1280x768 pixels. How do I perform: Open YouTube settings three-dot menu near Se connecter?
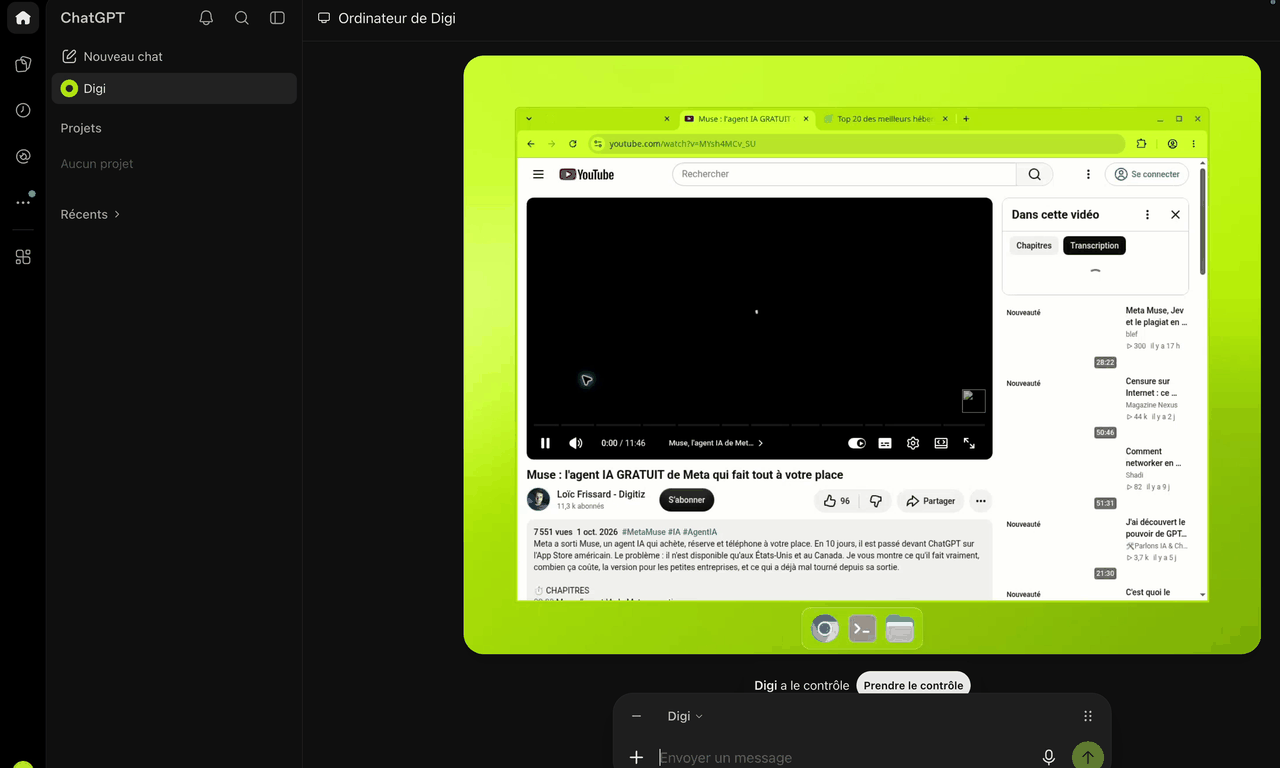coord(1088,174)
